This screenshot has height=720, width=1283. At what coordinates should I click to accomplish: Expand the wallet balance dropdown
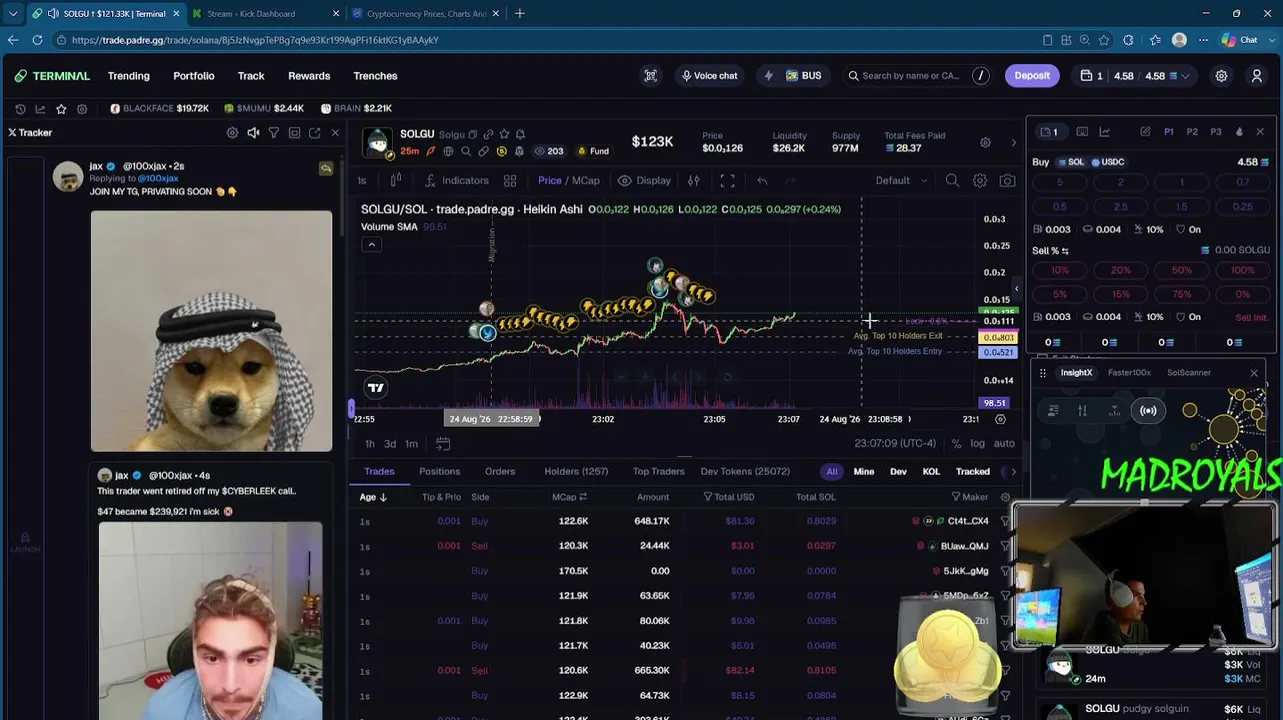tap(1186, 76)
